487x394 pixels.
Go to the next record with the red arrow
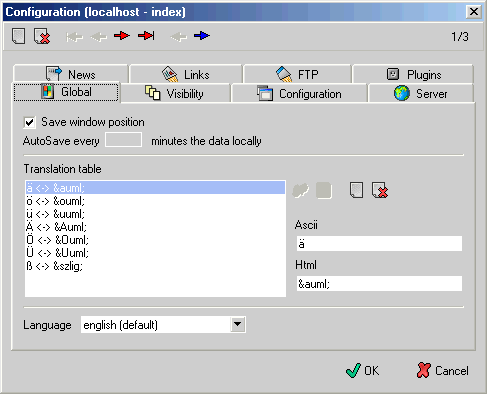122,35
